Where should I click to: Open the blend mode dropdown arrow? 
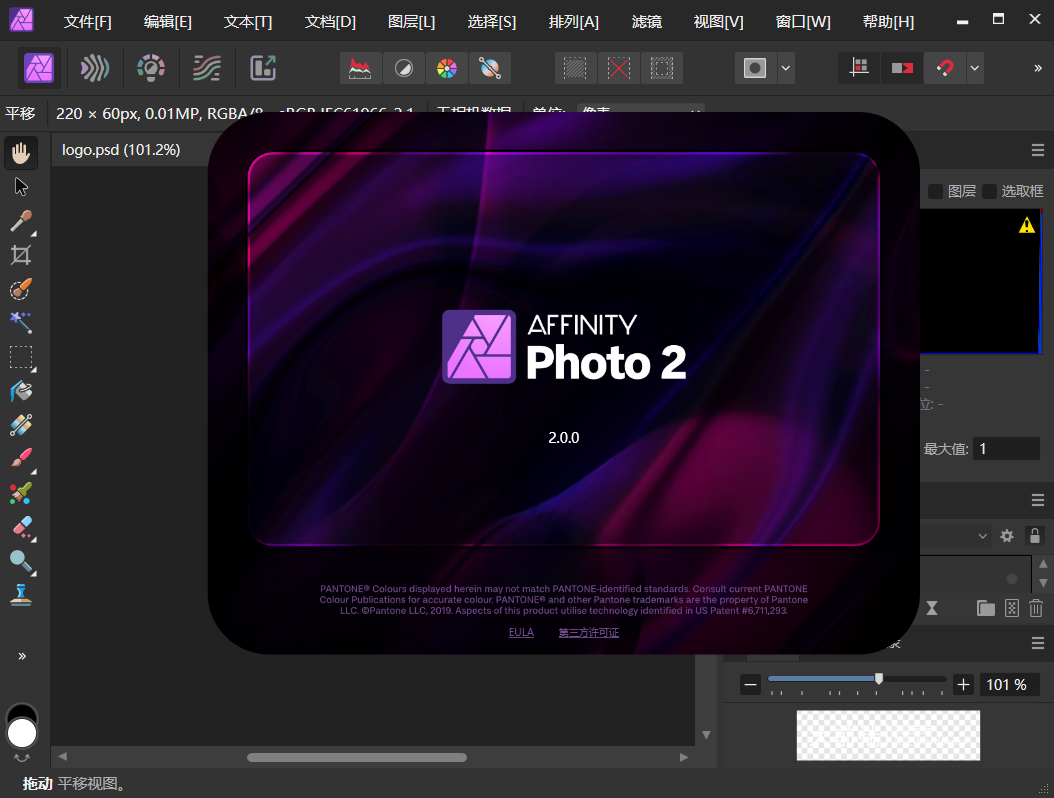[983, 536]
